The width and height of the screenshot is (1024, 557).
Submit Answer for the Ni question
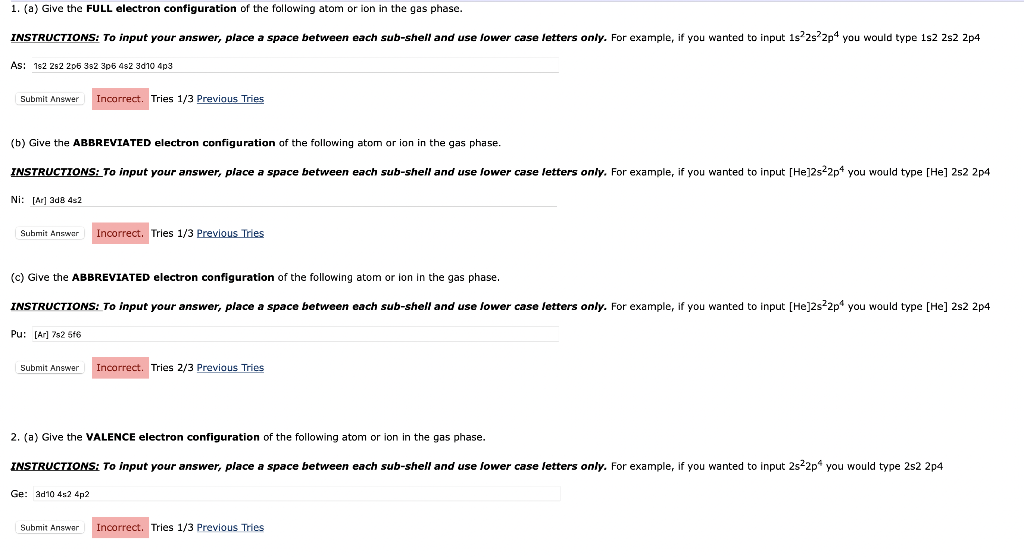tap(50, 233)
